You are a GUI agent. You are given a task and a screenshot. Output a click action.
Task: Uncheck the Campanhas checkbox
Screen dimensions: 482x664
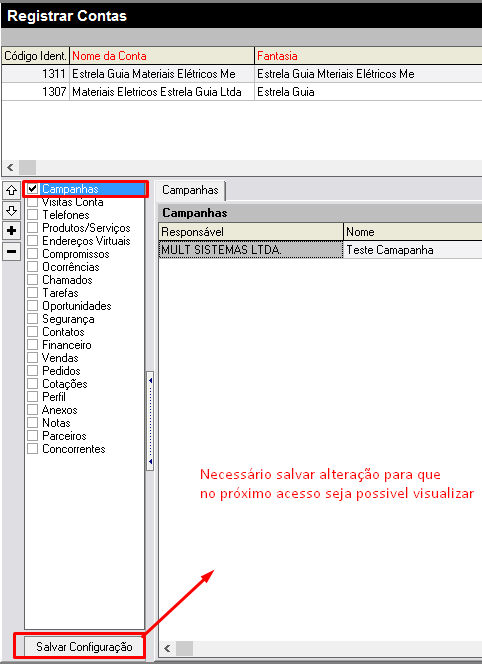(x=33, y=189)
